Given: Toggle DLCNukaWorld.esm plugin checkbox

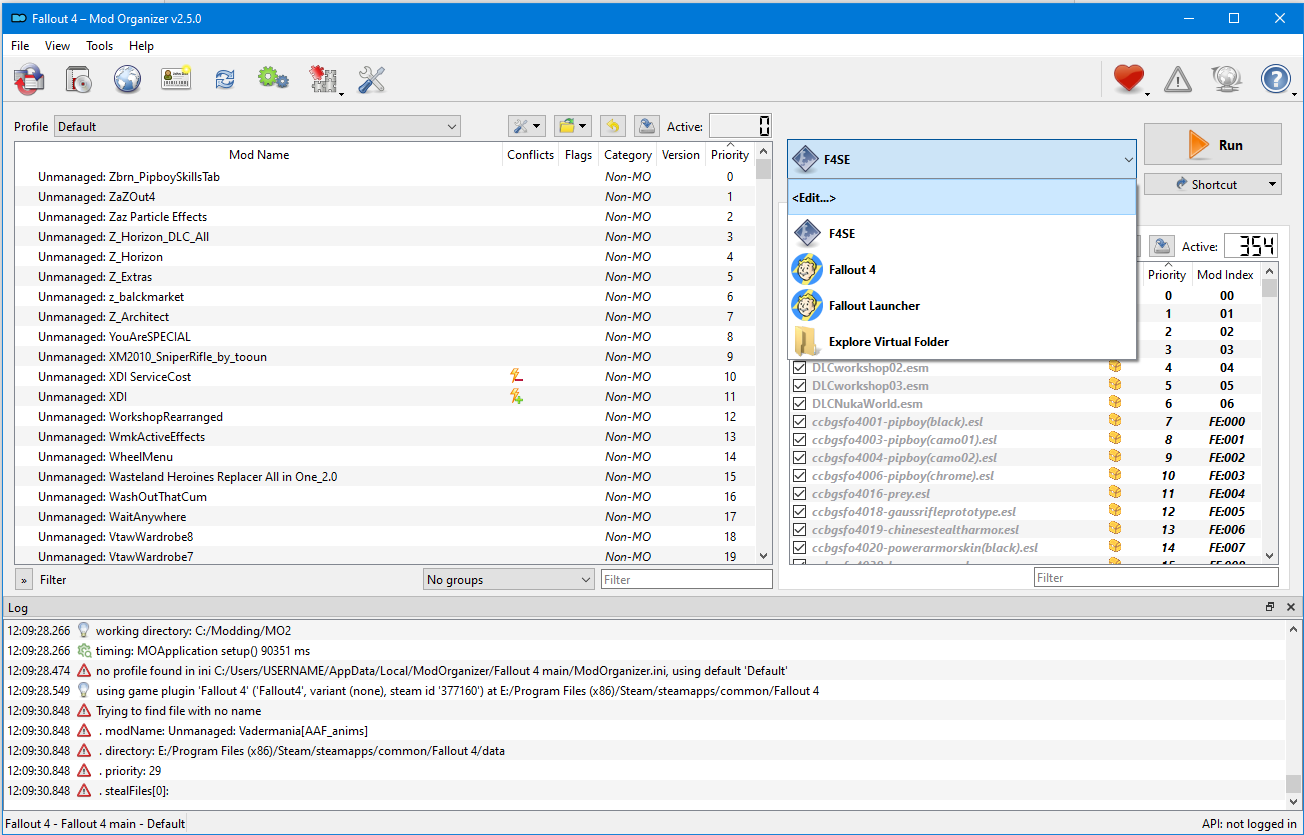Looking at the screenshot, I should tap(799, 404).
